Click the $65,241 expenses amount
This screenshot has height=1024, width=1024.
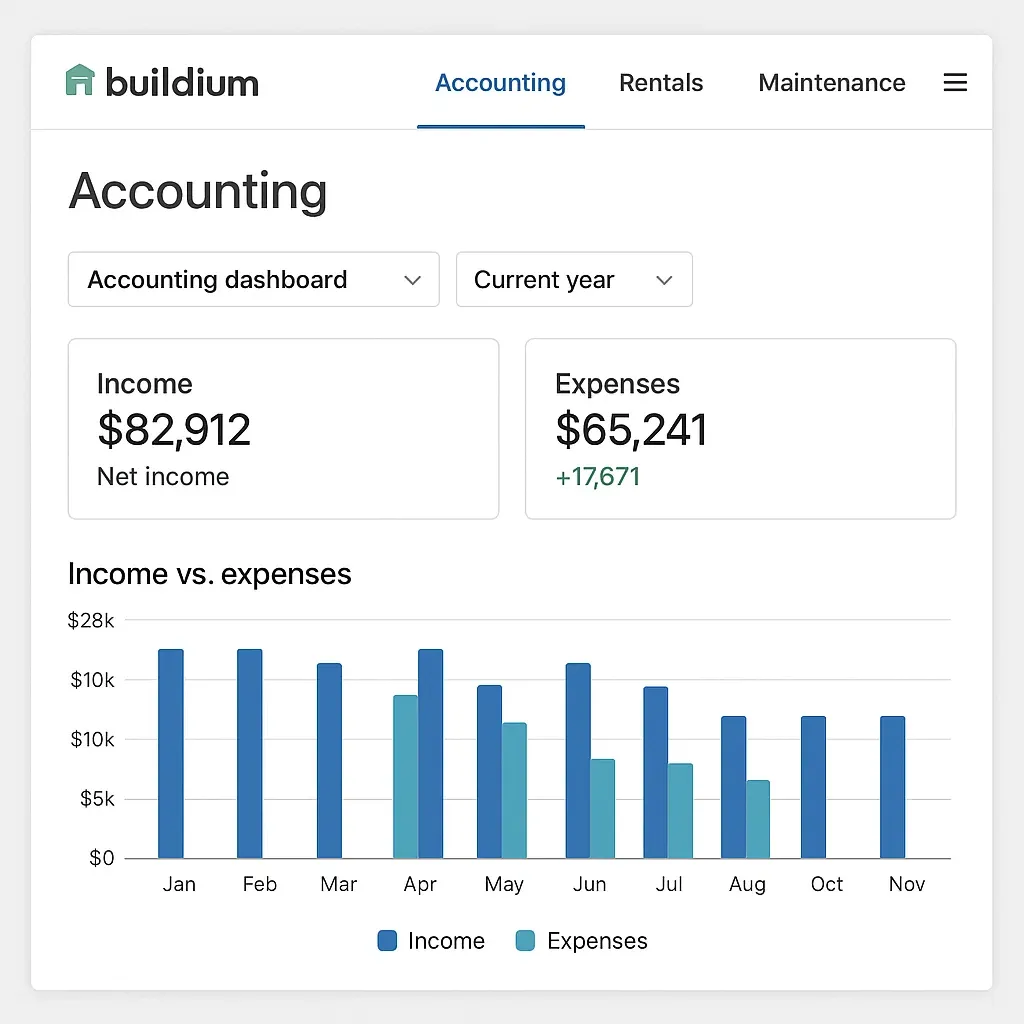coord(631,430)
